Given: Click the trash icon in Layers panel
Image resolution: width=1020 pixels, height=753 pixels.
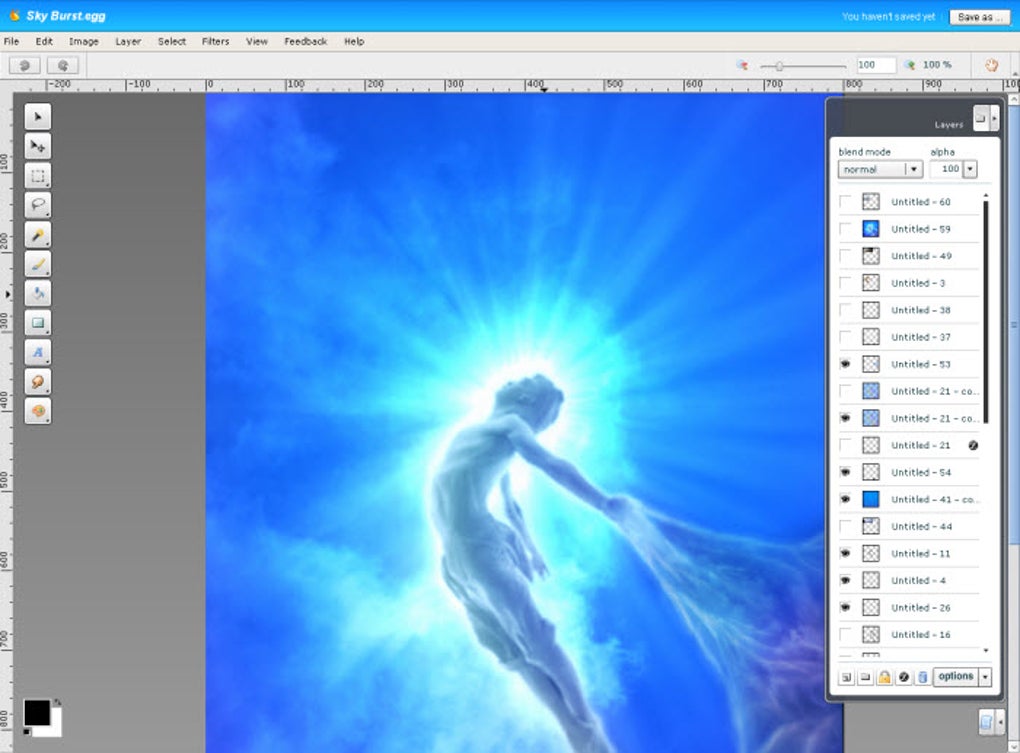Looking at the screenshot, I should coord(922,677).
